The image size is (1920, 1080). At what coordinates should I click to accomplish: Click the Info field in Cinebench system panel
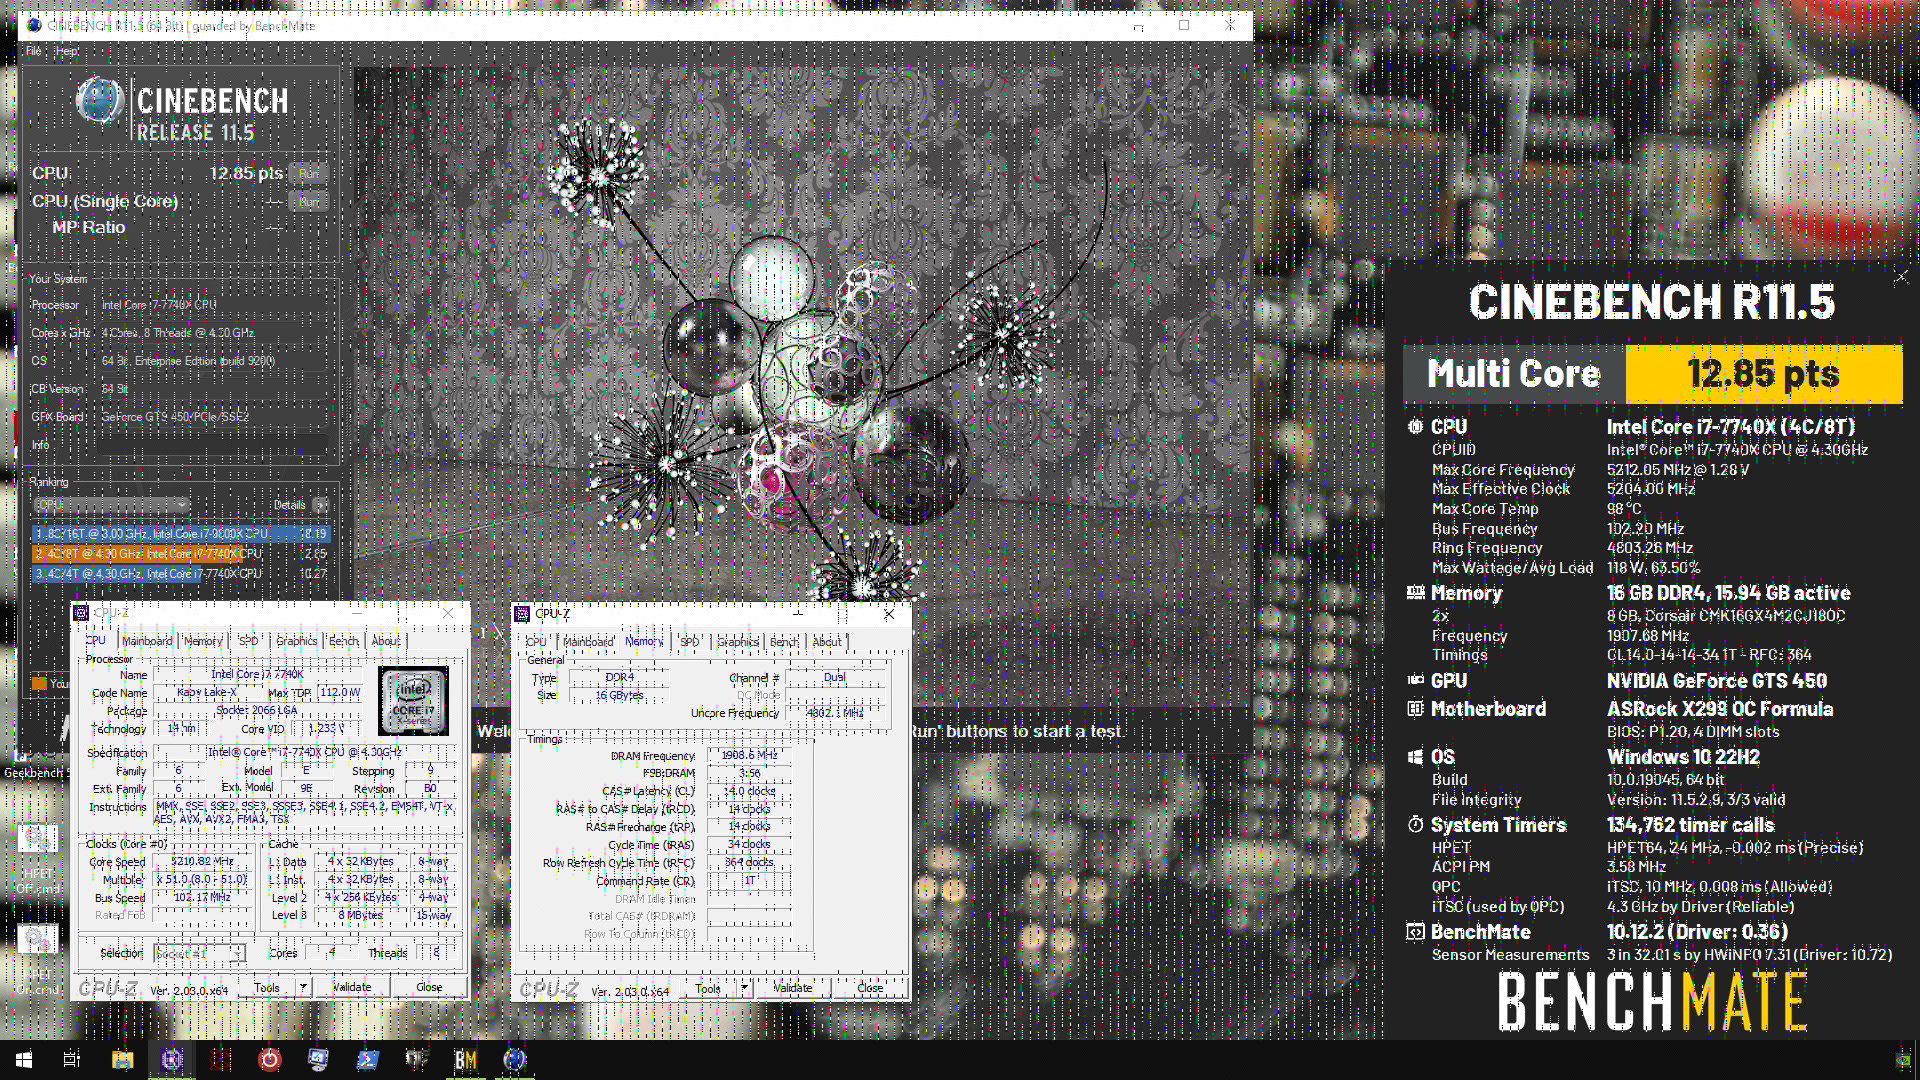pyautogui.click(x=214, y=445)
